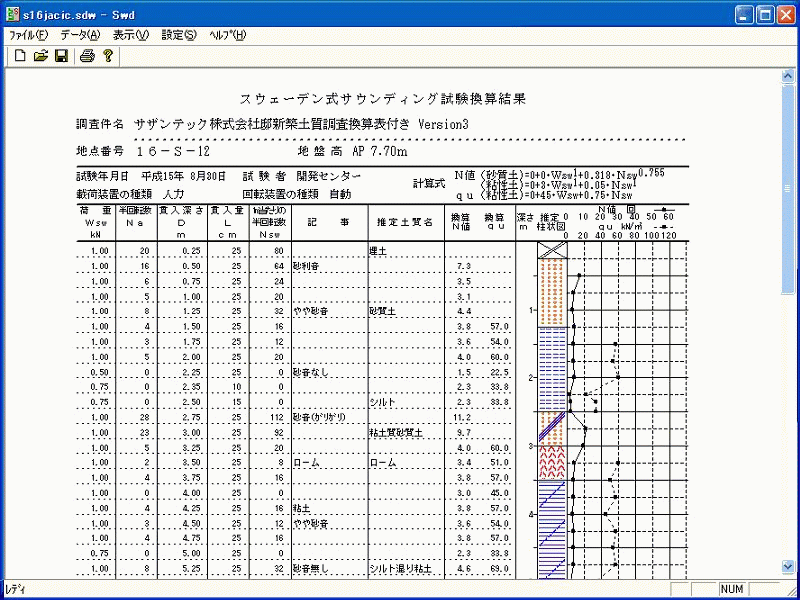This screenshot has width=800, height=600.
Task: Open the ヘルプ(H) menu
Action: pos(227,35)
